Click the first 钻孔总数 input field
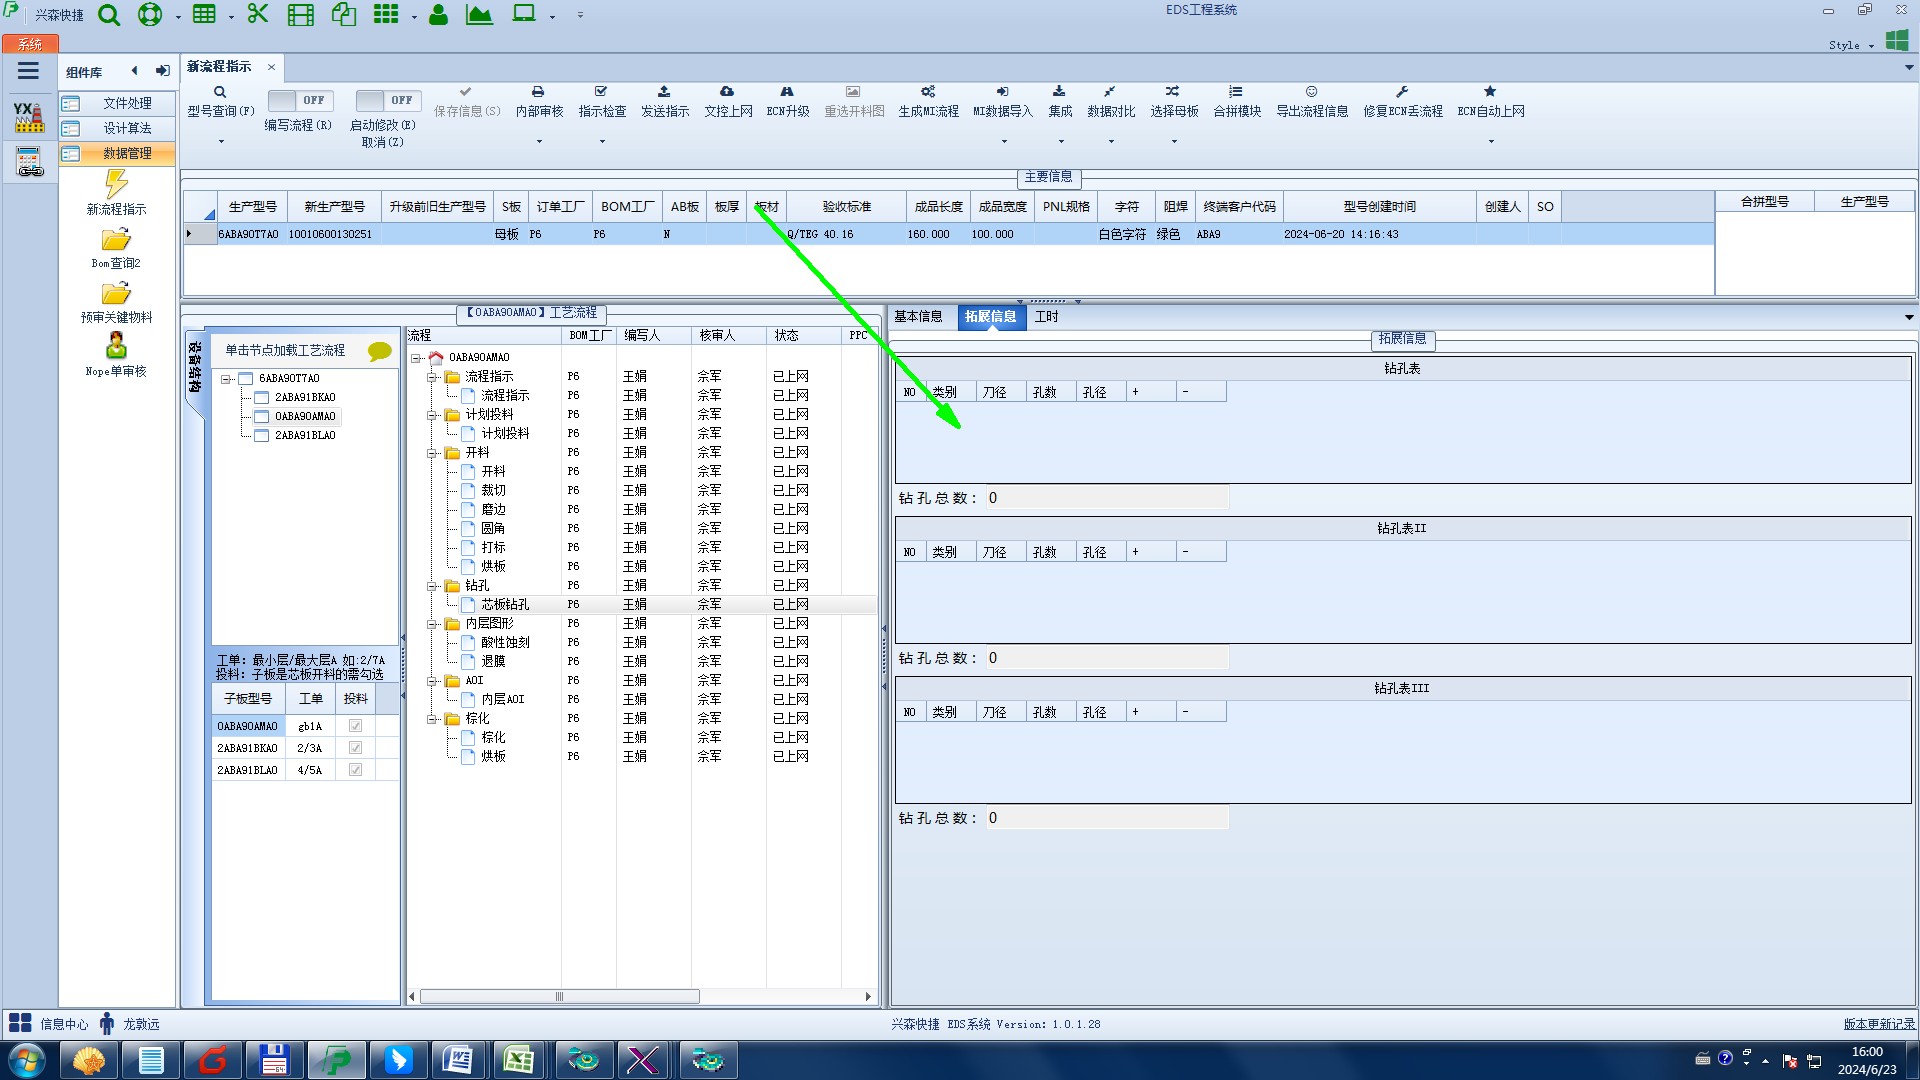The width and height of the screenshot is (1920, 1080). click(x=1107, y=498)
